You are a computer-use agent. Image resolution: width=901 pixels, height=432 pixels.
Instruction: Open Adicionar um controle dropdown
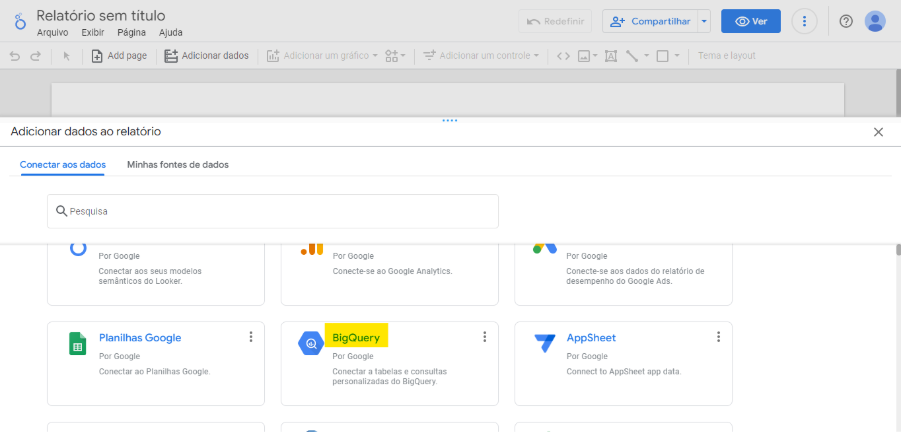coord(481,56)
